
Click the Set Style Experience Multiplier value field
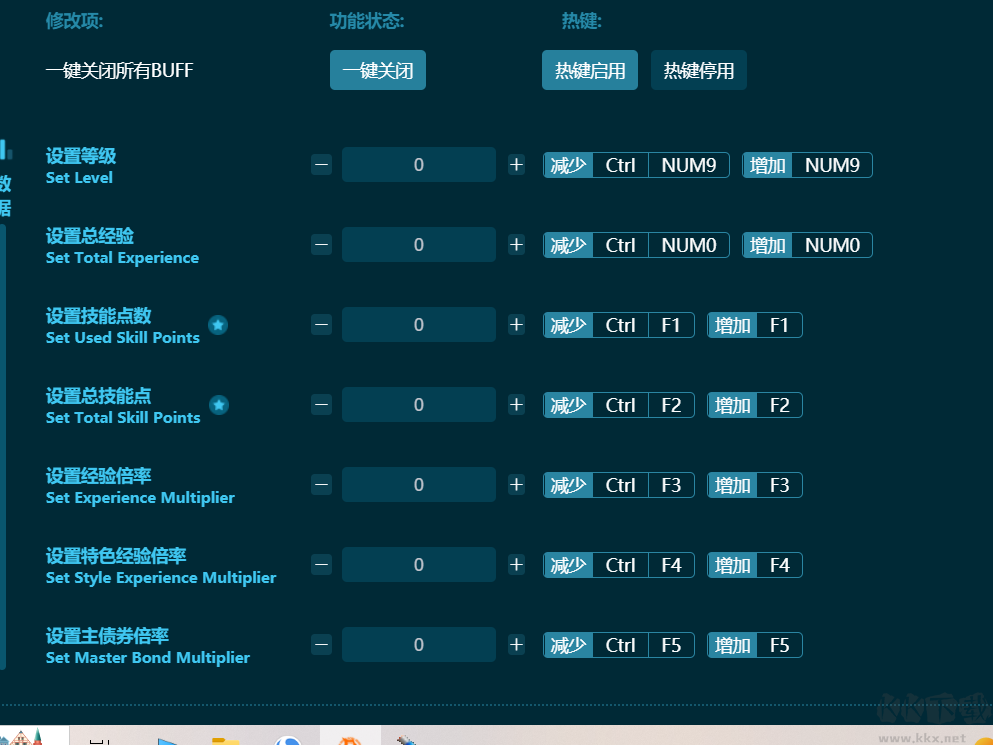click(x=419, y=564)
